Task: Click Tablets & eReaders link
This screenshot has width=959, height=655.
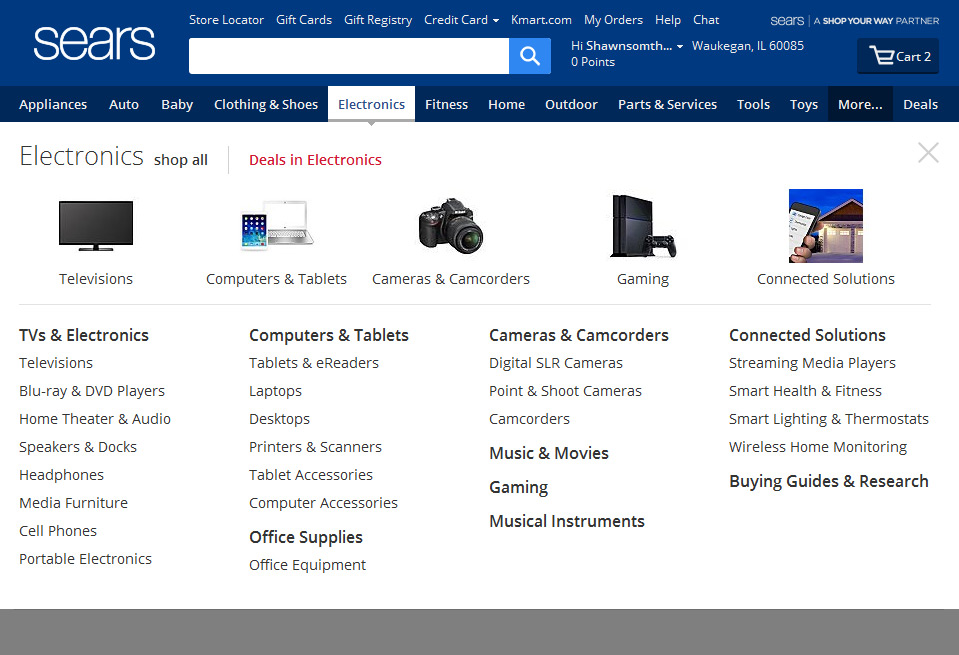Action: pyautogui.click(x=314, y=363)
